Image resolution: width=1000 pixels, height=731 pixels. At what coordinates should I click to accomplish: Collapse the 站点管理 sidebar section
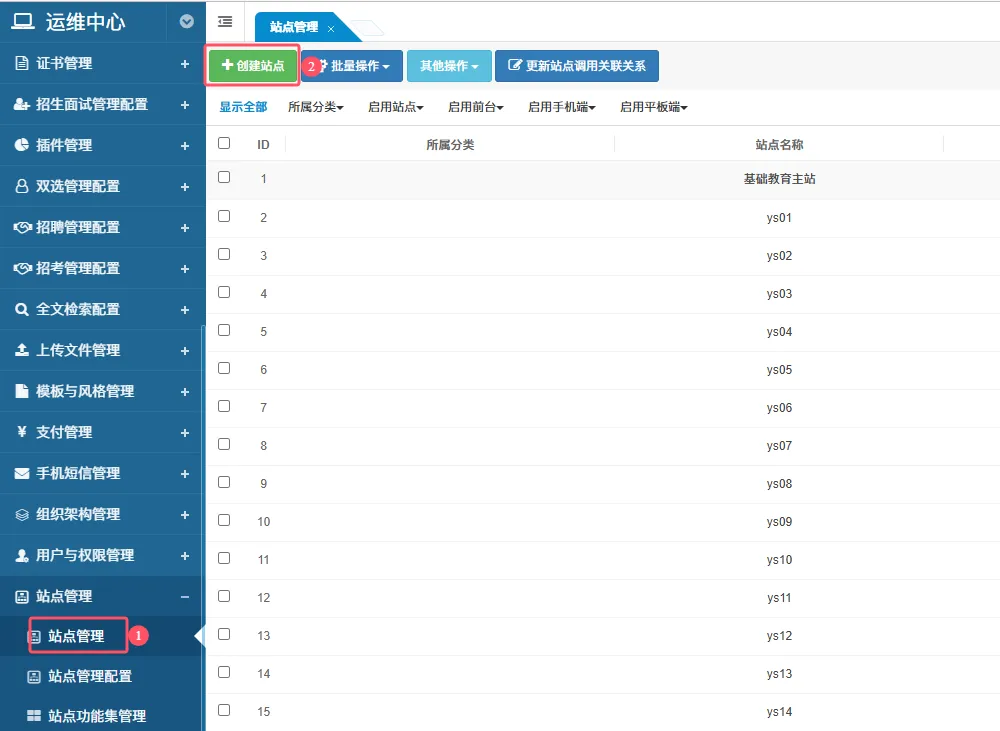184,596
